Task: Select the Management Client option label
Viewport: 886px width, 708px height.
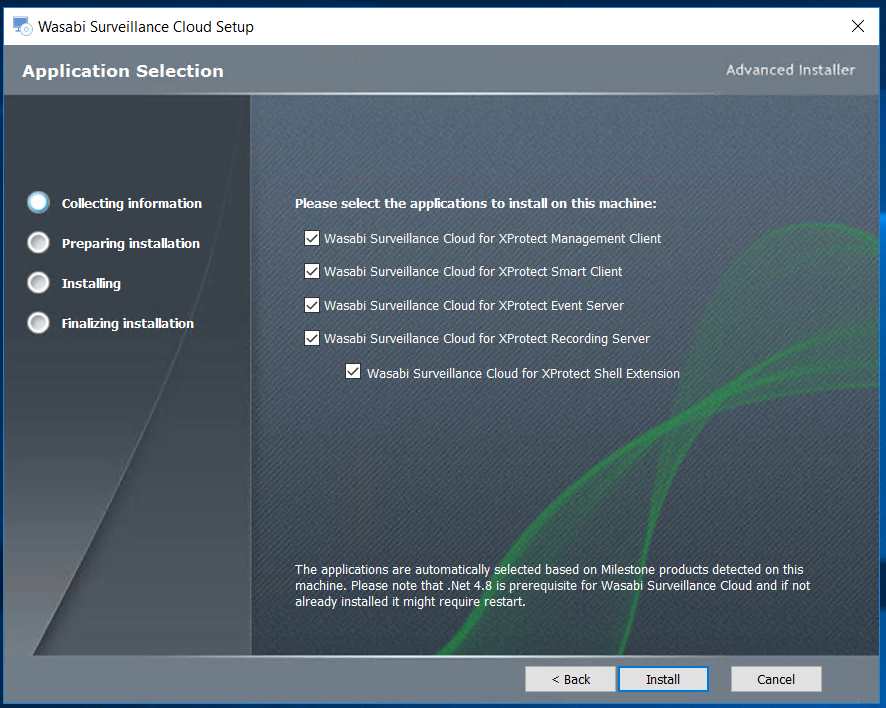Action: [492, 238]
